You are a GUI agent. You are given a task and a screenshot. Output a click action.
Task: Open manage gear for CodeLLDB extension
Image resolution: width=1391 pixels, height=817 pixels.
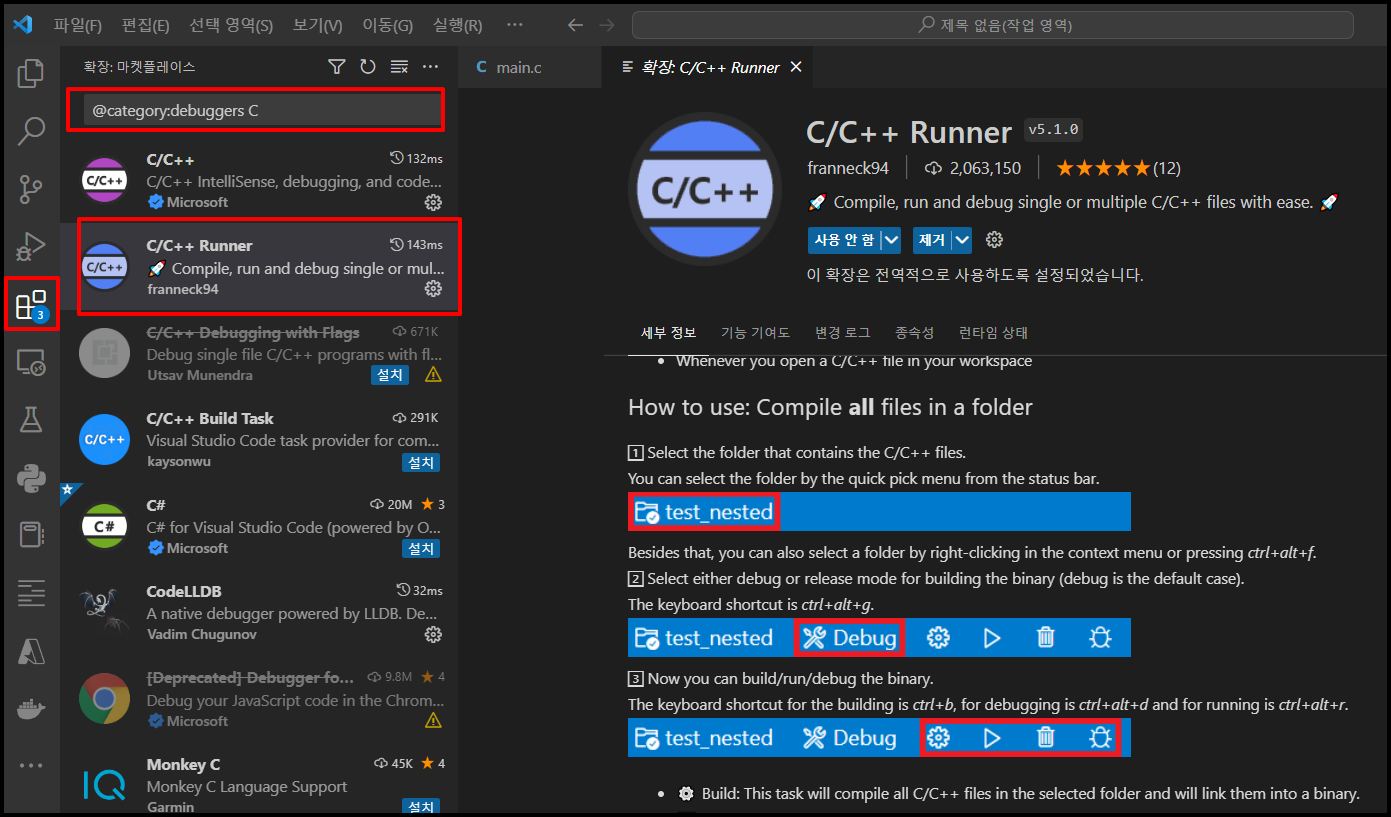(433, 634)
